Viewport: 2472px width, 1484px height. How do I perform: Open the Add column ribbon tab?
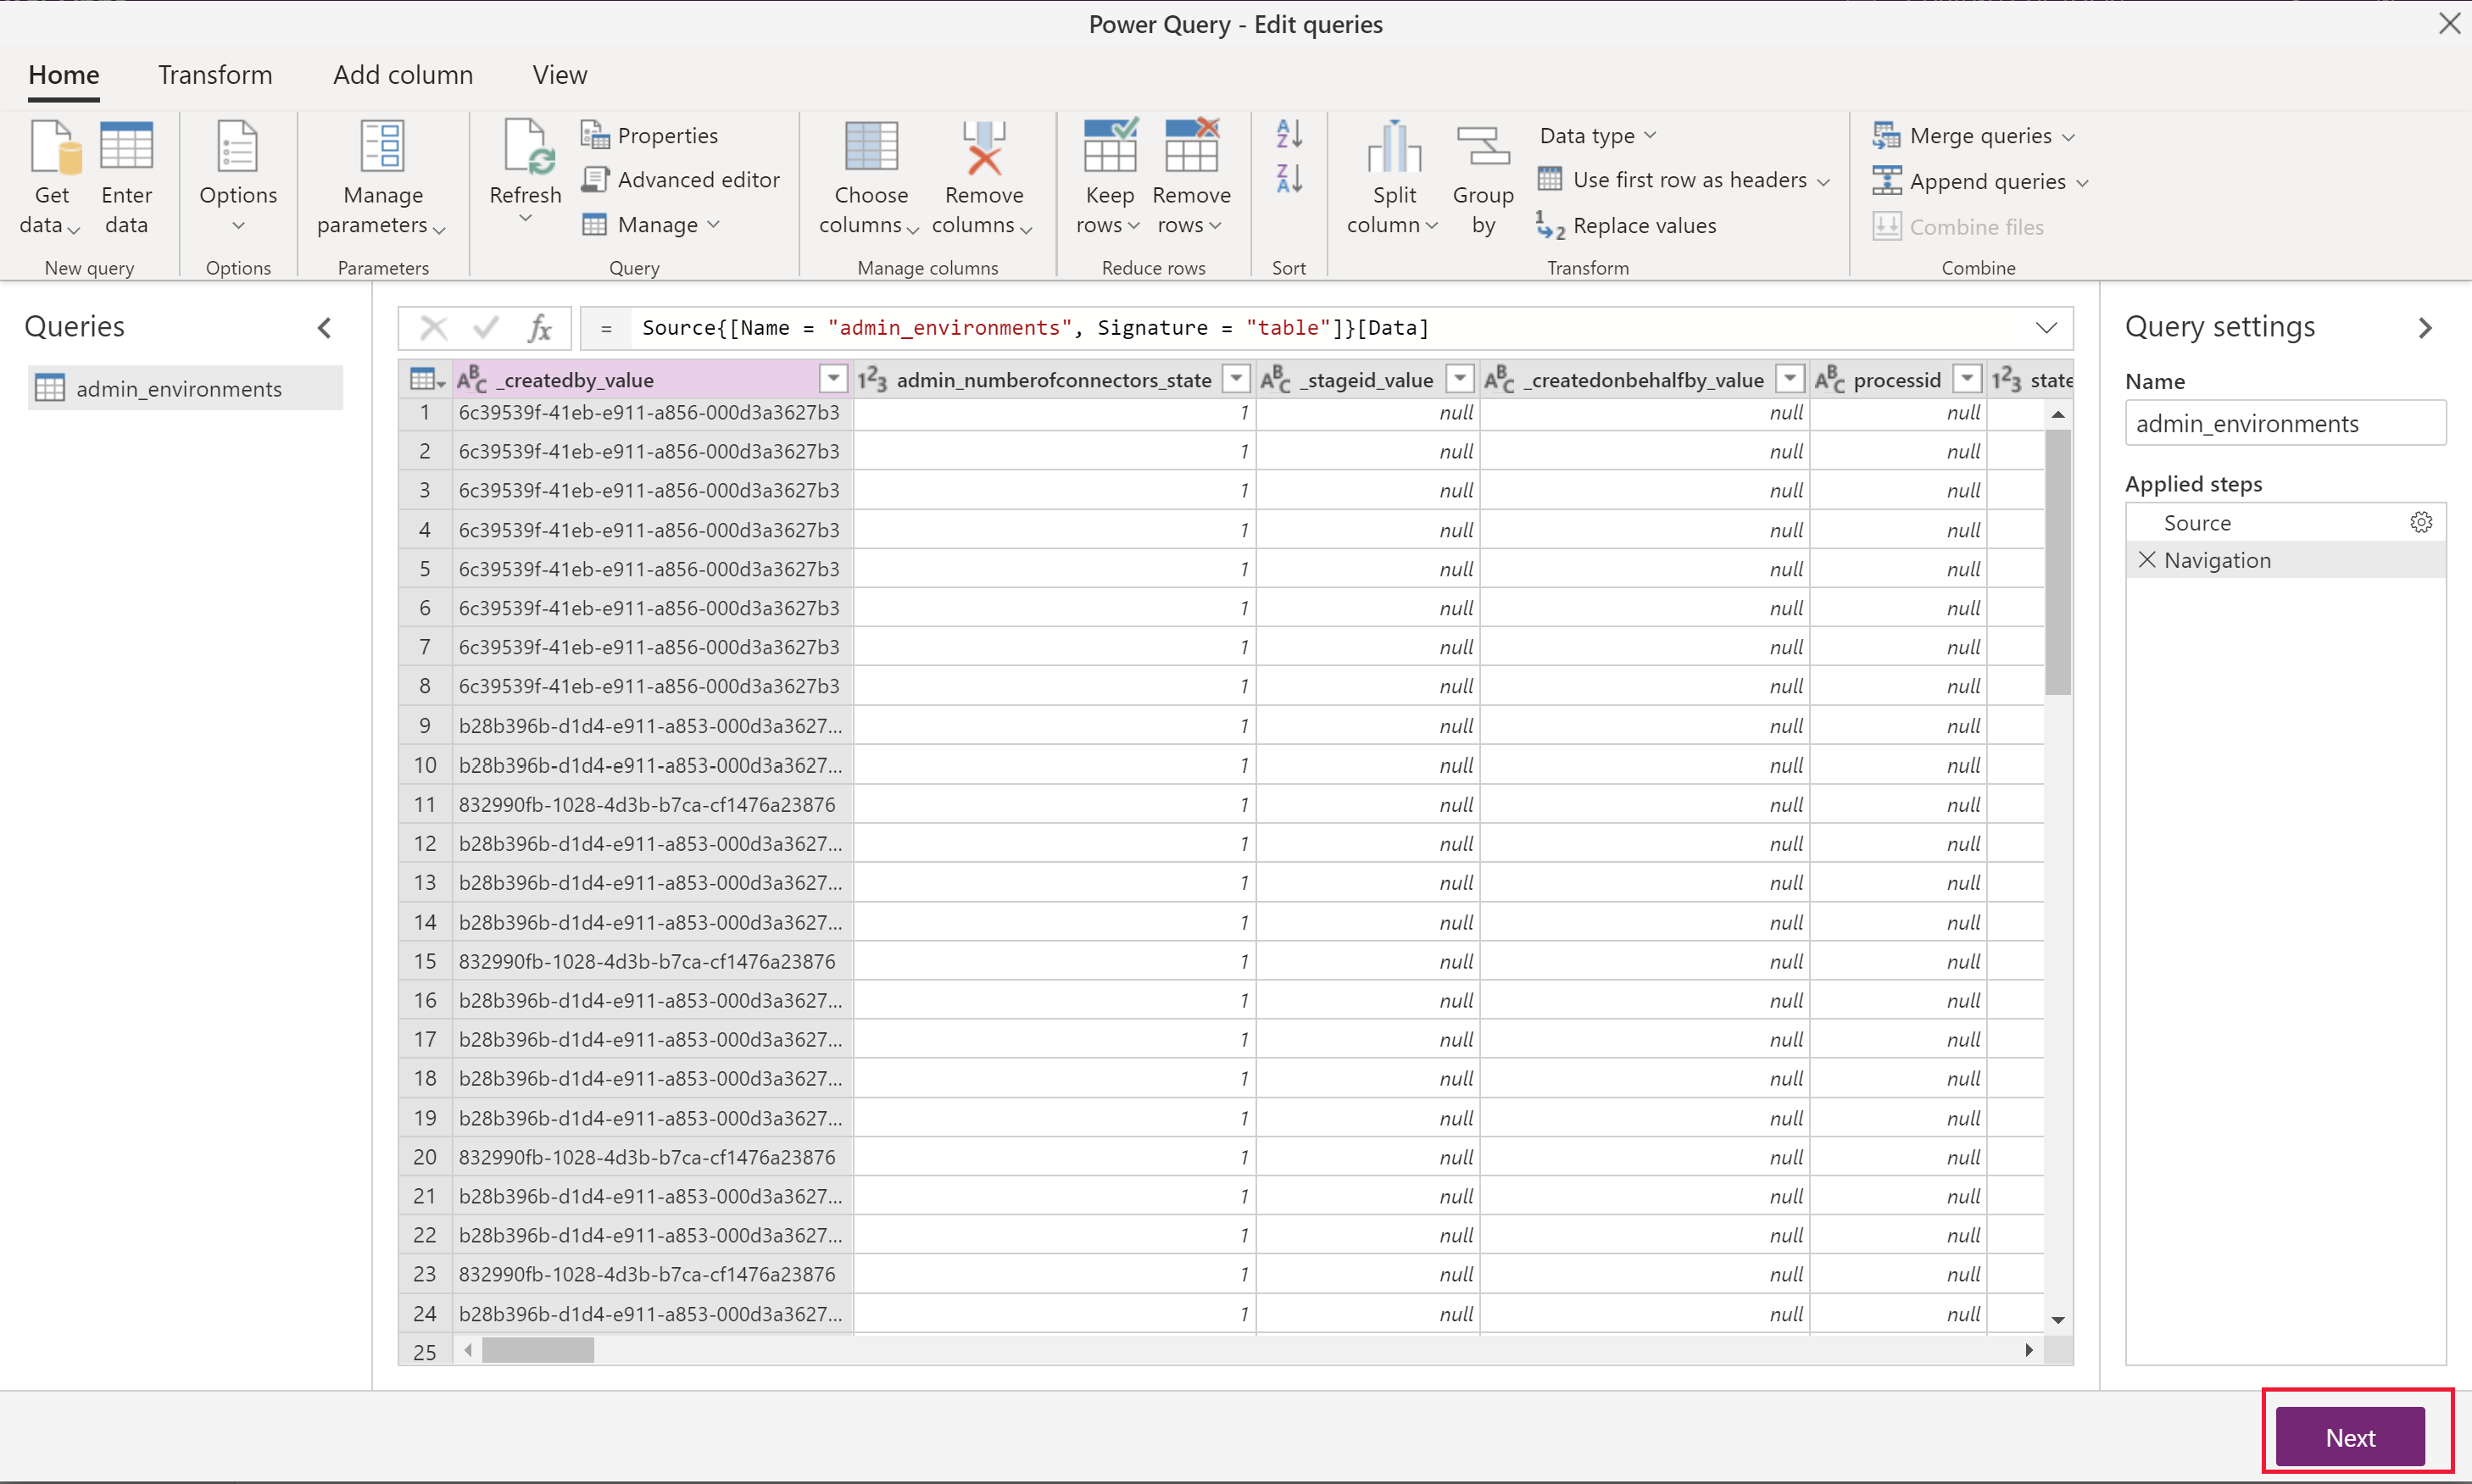coord(403,74)
